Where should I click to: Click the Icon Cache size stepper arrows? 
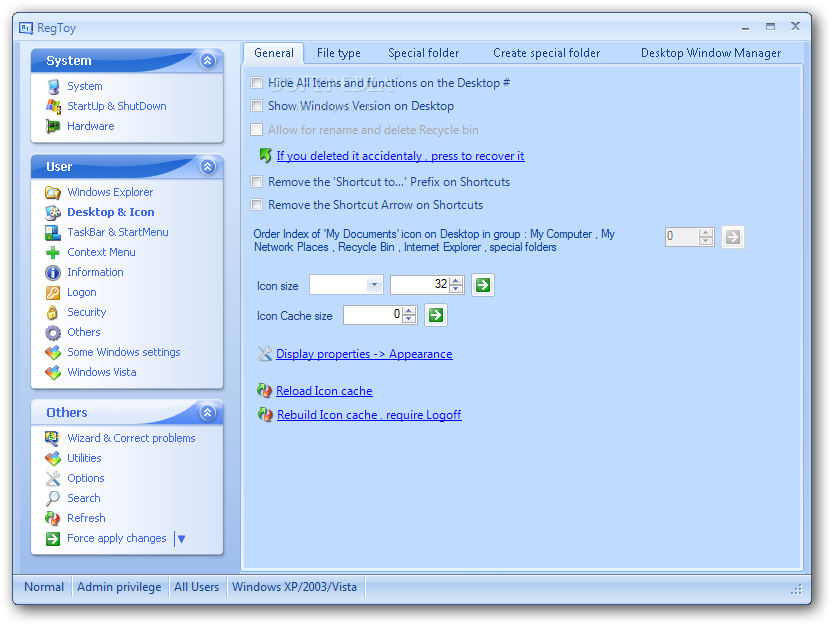(x=409, y=315)
